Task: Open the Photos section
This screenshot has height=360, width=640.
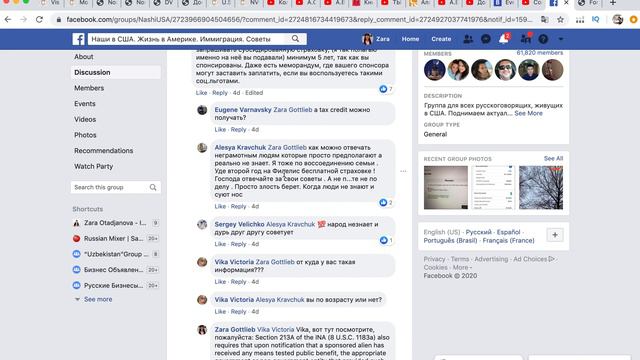Action: (x=85, y=135)
